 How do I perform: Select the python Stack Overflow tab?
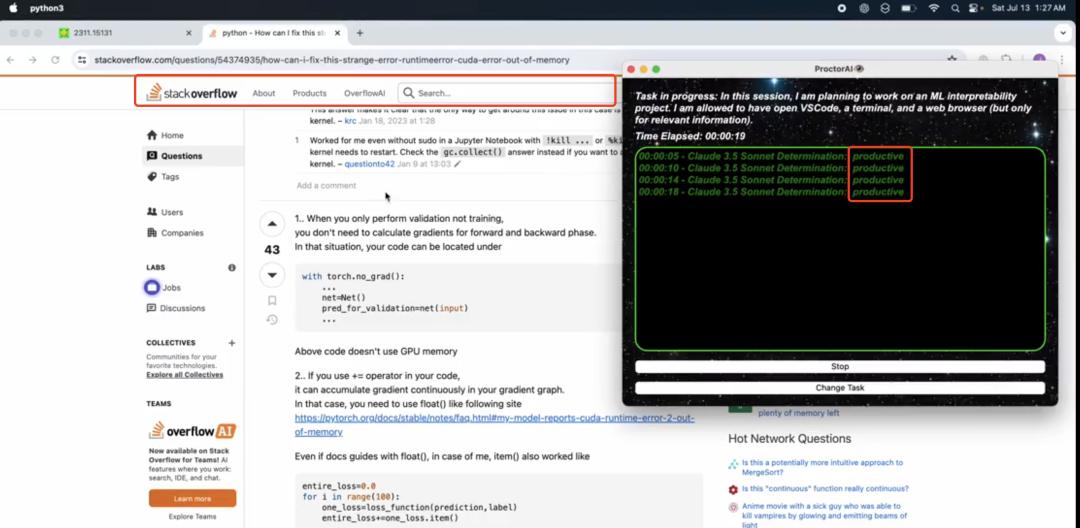tap(273, 33)
